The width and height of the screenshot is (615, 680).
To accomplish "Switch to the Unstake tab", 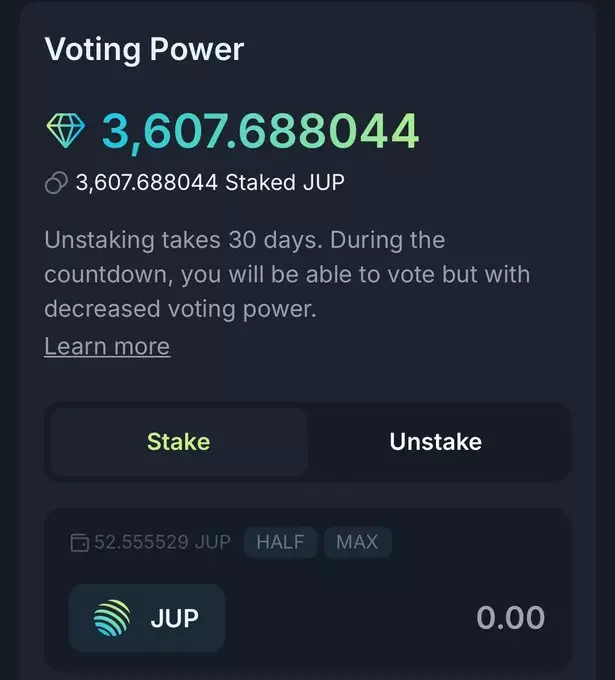I will click(x=435, y=442).
